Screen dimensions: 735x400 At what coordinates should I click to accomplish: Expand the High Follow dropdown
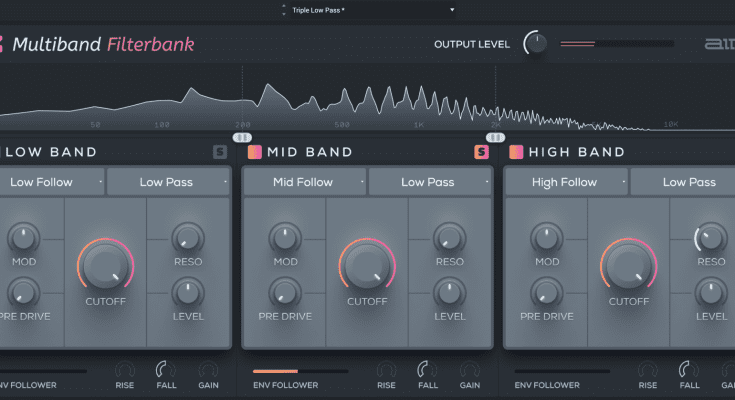[x=566, y=182]
